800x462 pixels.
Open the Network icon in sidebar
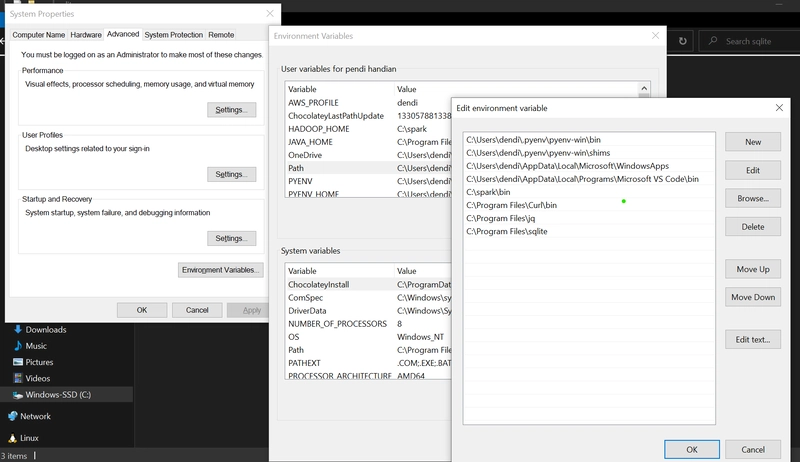[13, 416]
